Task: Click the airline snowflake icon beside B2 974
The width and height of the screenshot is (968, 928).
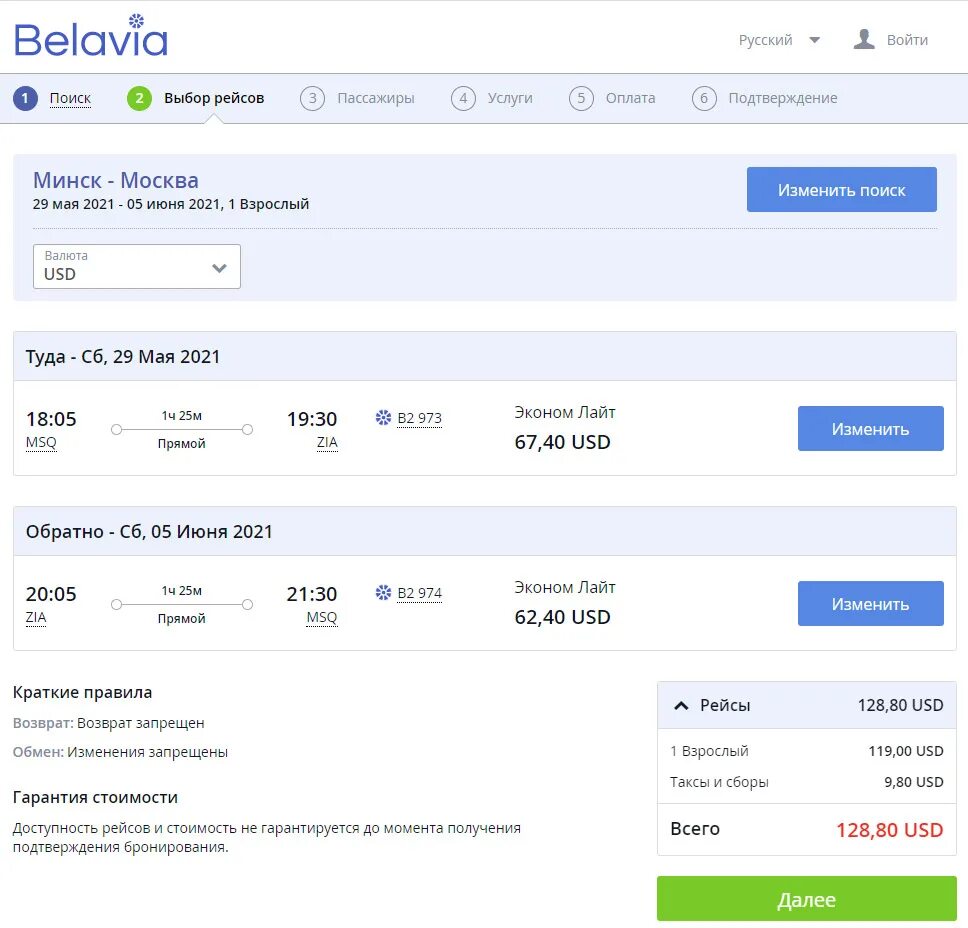Action: 383,593
